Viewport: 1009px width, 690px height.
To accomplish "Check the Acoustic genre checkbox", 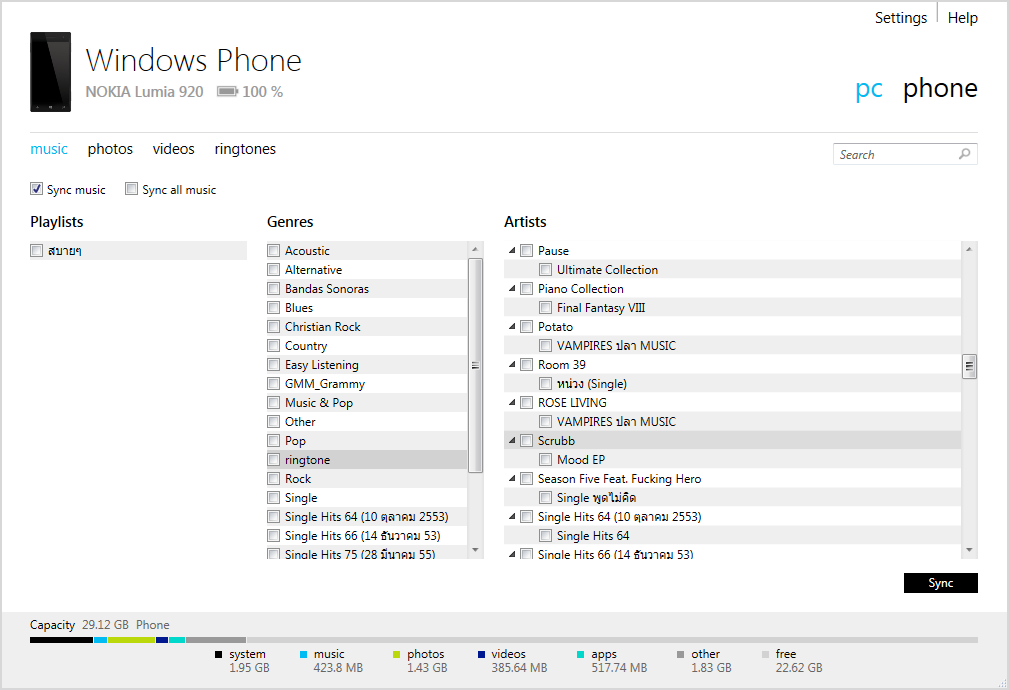I will click(273, 250).
